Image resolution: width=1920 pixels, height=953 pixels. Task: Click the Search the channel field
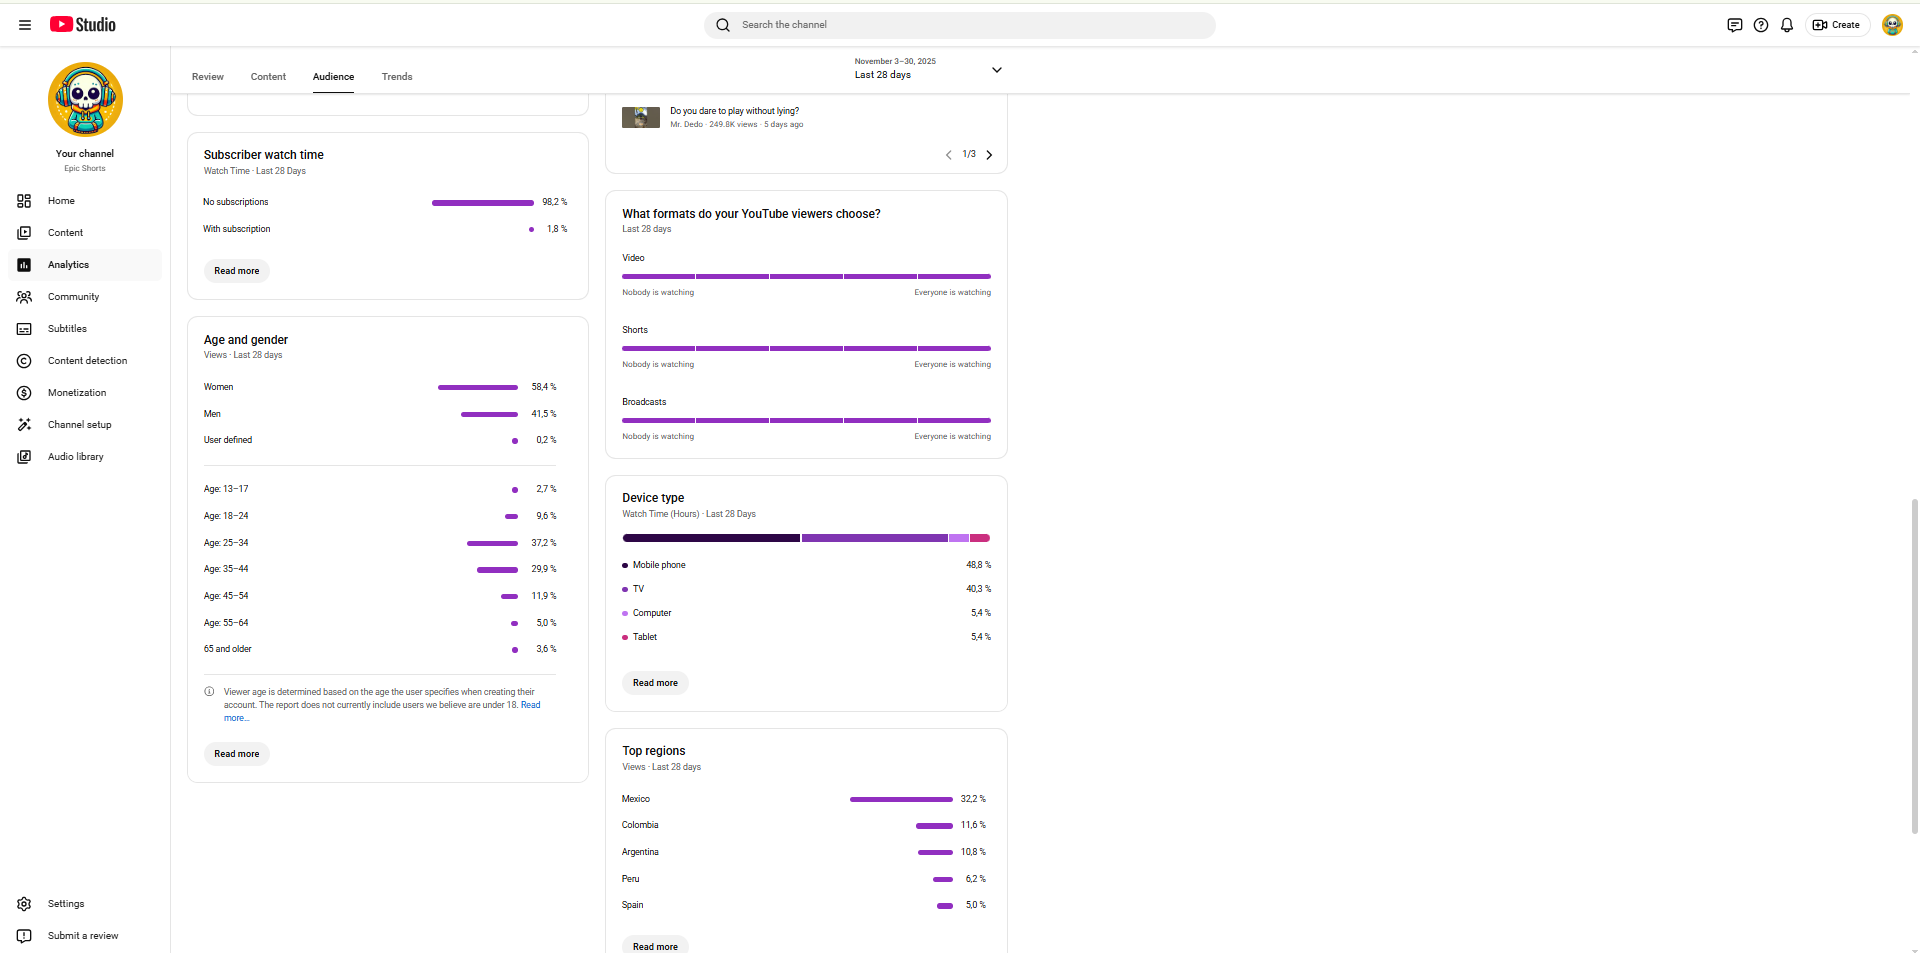(960, 25)
